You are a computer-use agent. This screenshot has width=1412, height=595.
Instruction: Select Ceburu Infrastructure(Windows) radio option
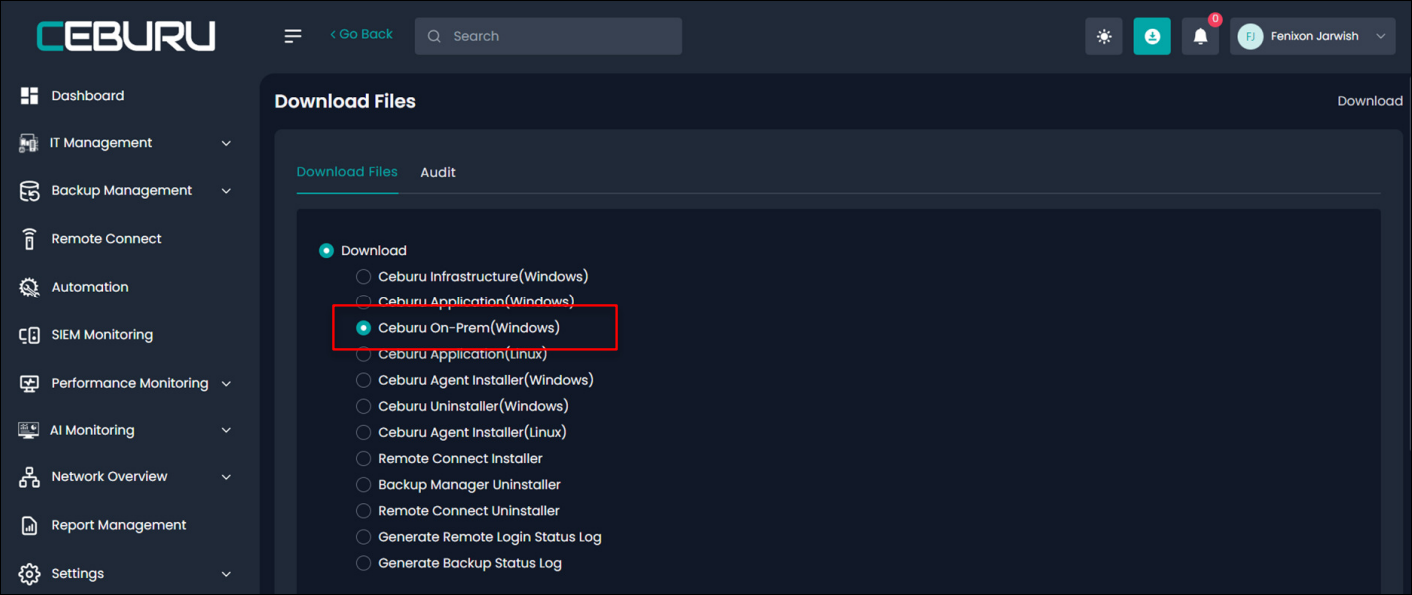tap(364, 277)
